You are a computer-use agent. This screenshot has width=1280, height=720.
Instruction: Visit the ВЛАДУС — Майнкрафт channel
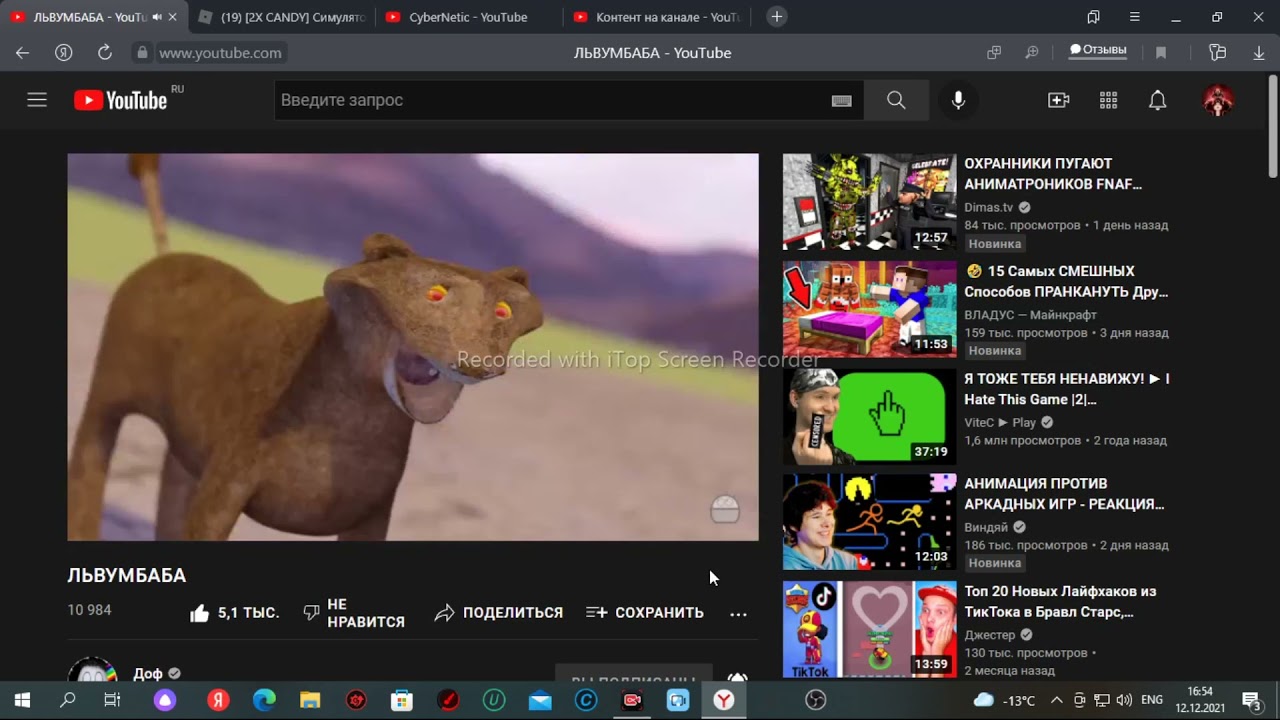1030,315
